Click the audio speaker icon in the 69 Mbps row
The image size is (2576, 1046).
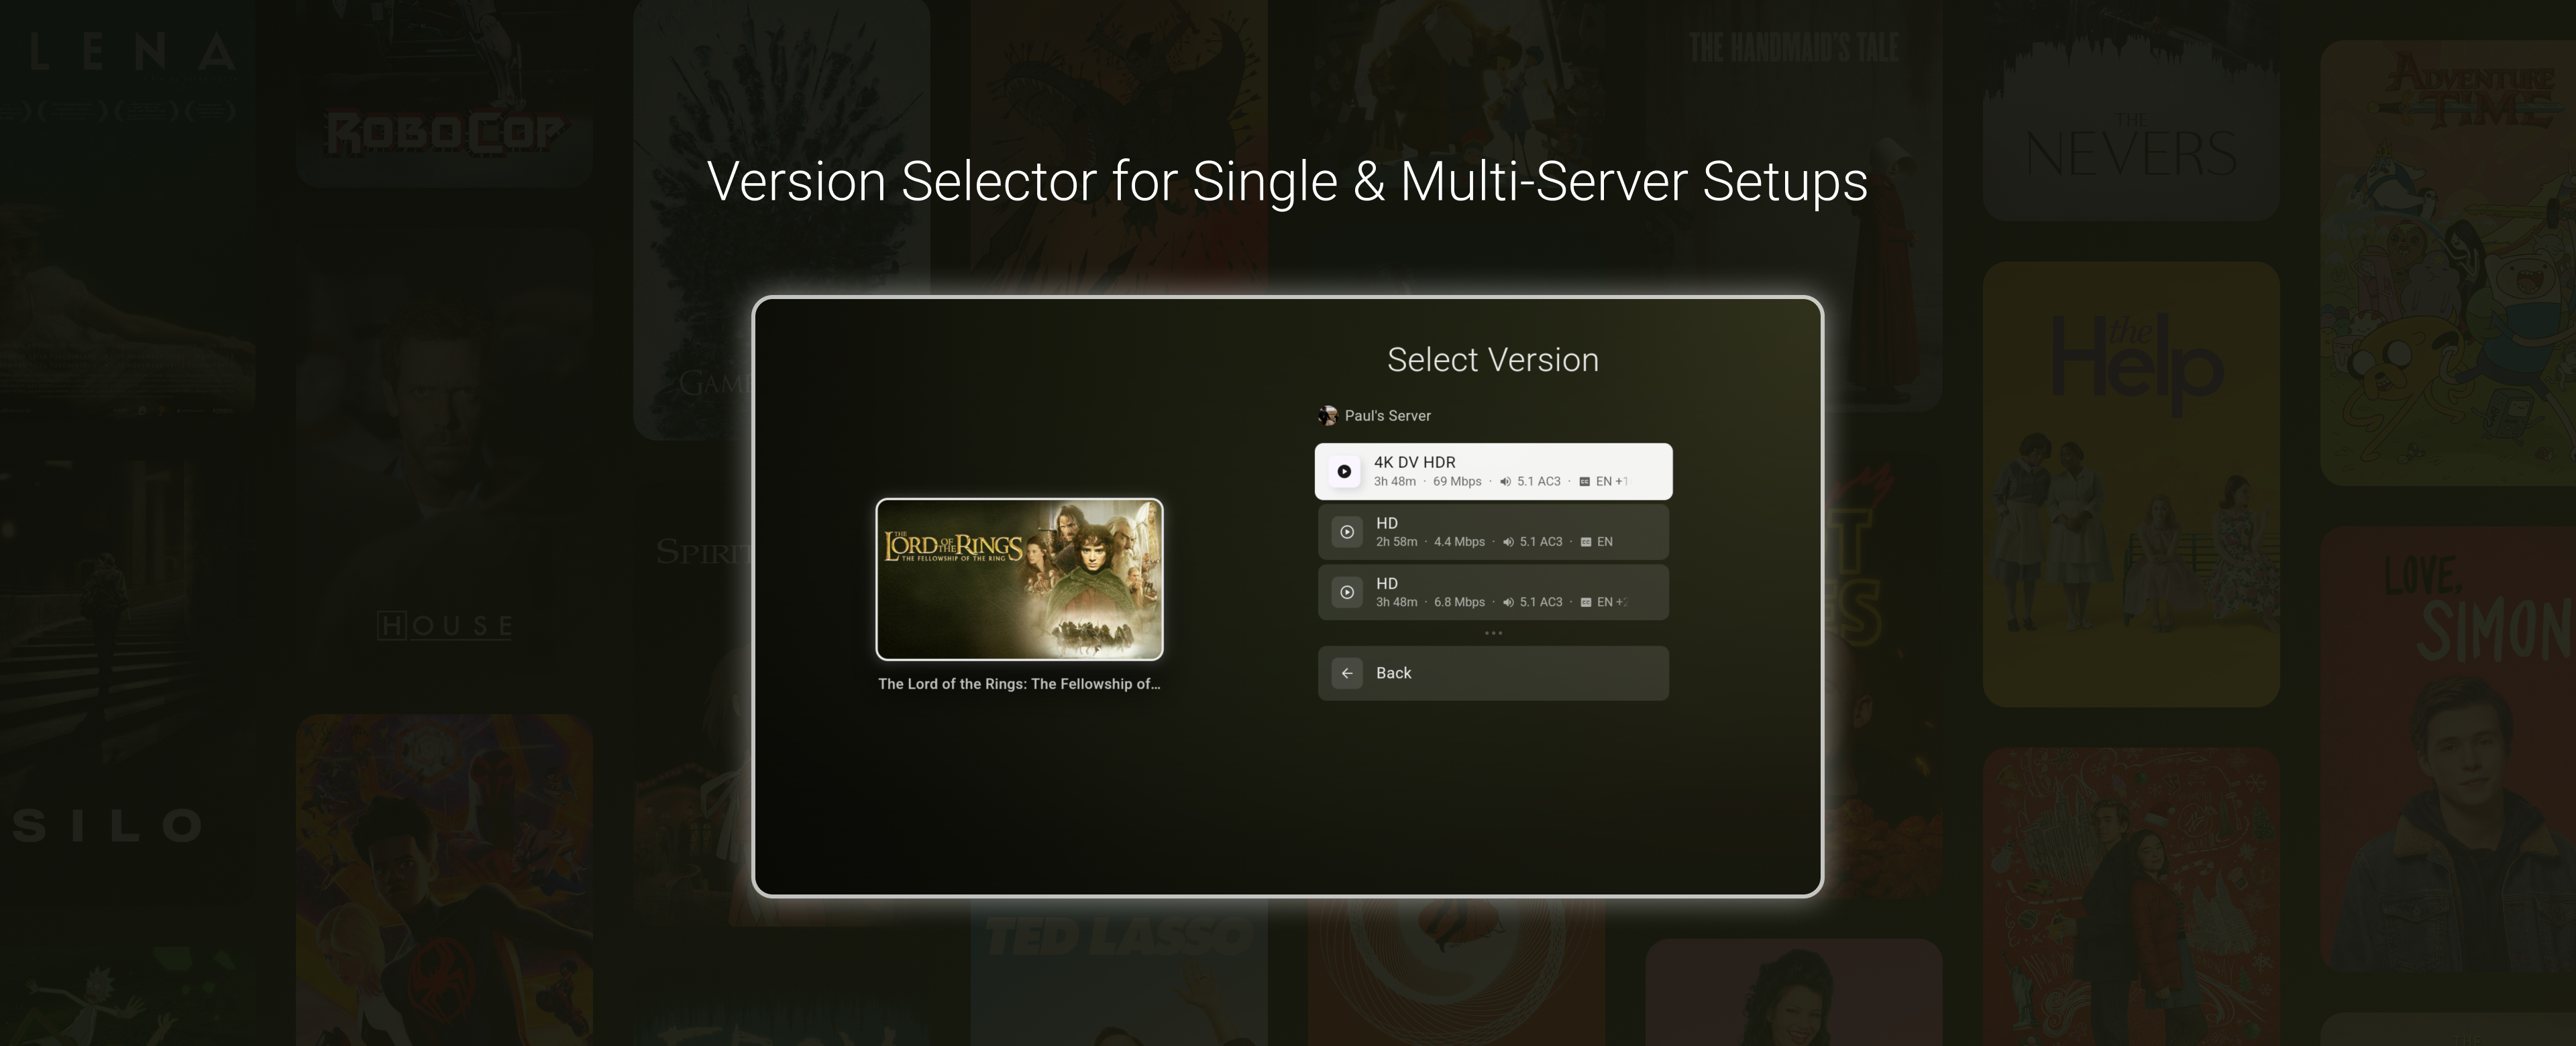(1505, 482)
